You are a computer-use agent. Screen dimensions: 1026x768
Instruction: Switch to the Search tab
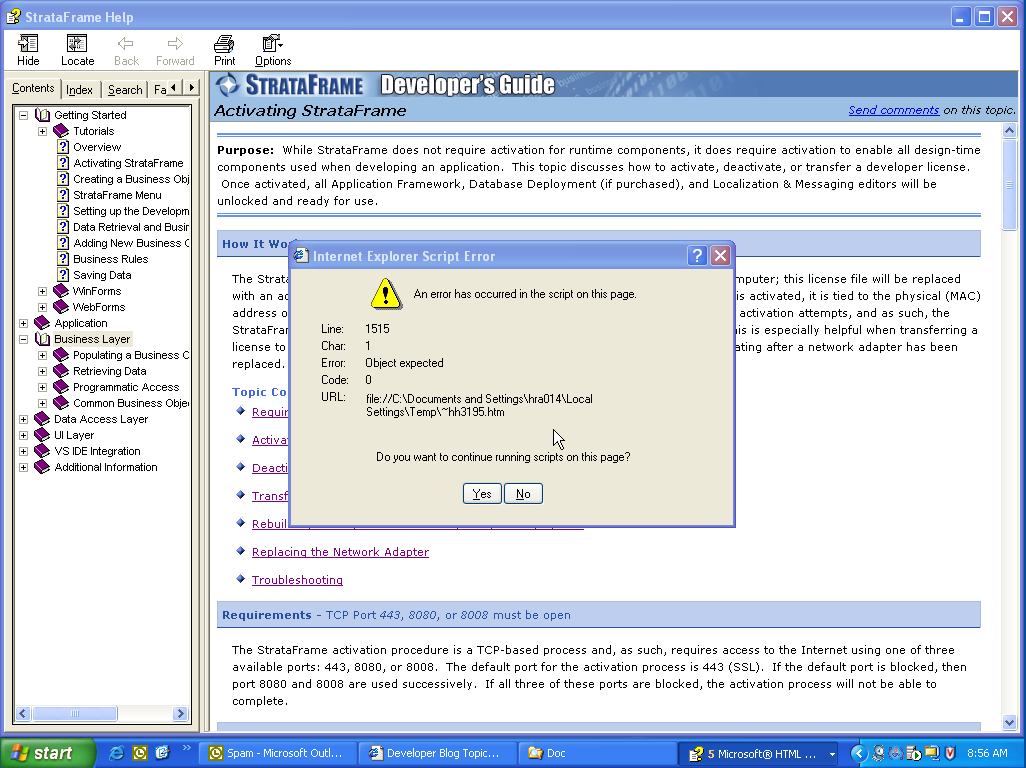pos(125,90)
